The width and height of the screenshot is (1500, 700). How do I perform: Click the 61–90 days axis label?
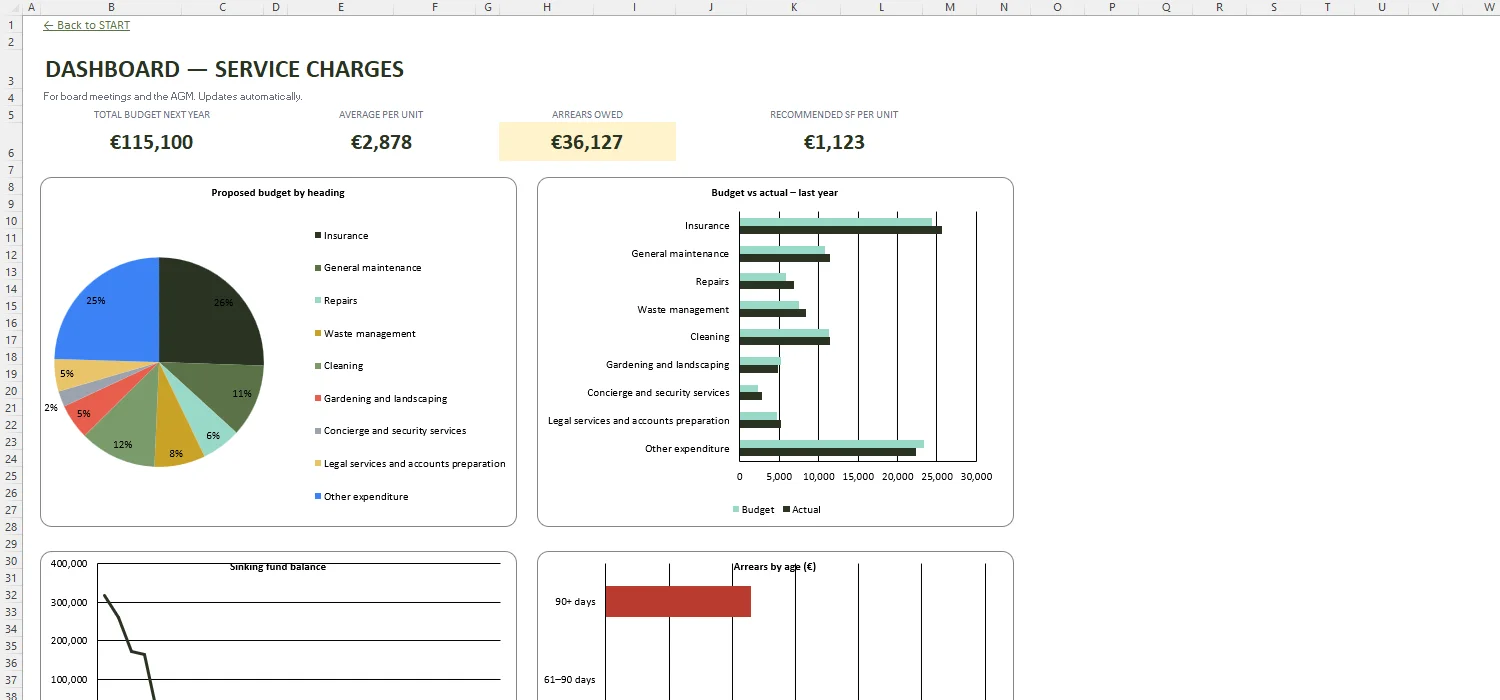[x=569, y=680]
